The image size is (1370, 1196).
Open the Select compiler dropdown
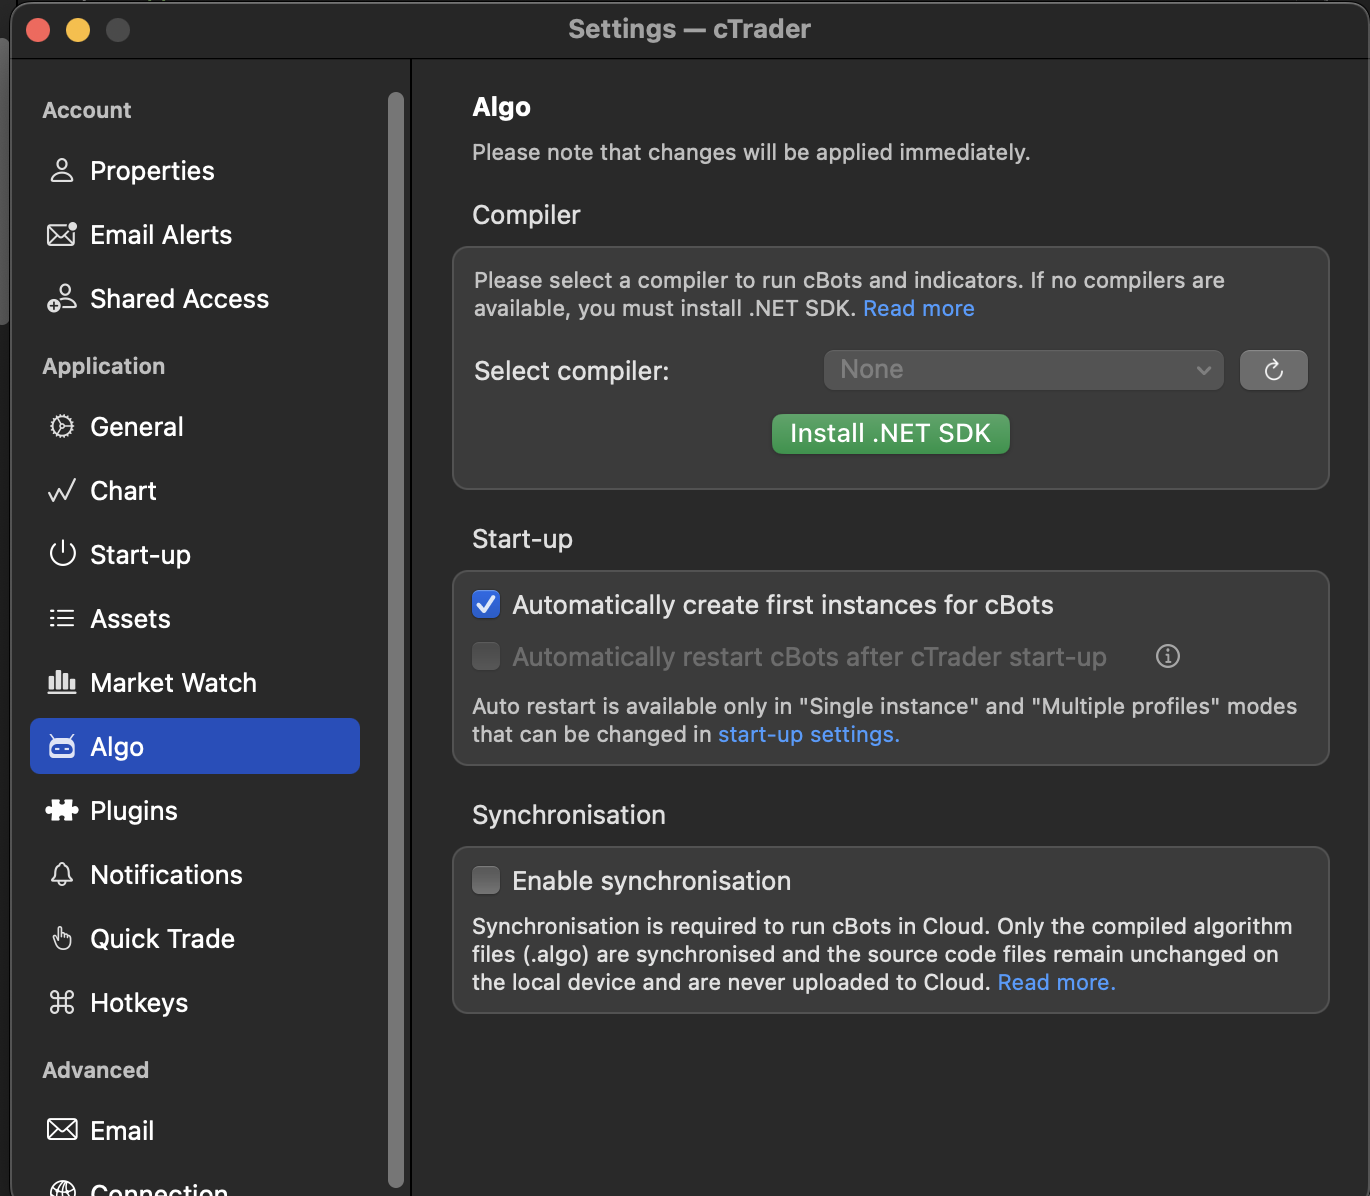[1023, 370]
